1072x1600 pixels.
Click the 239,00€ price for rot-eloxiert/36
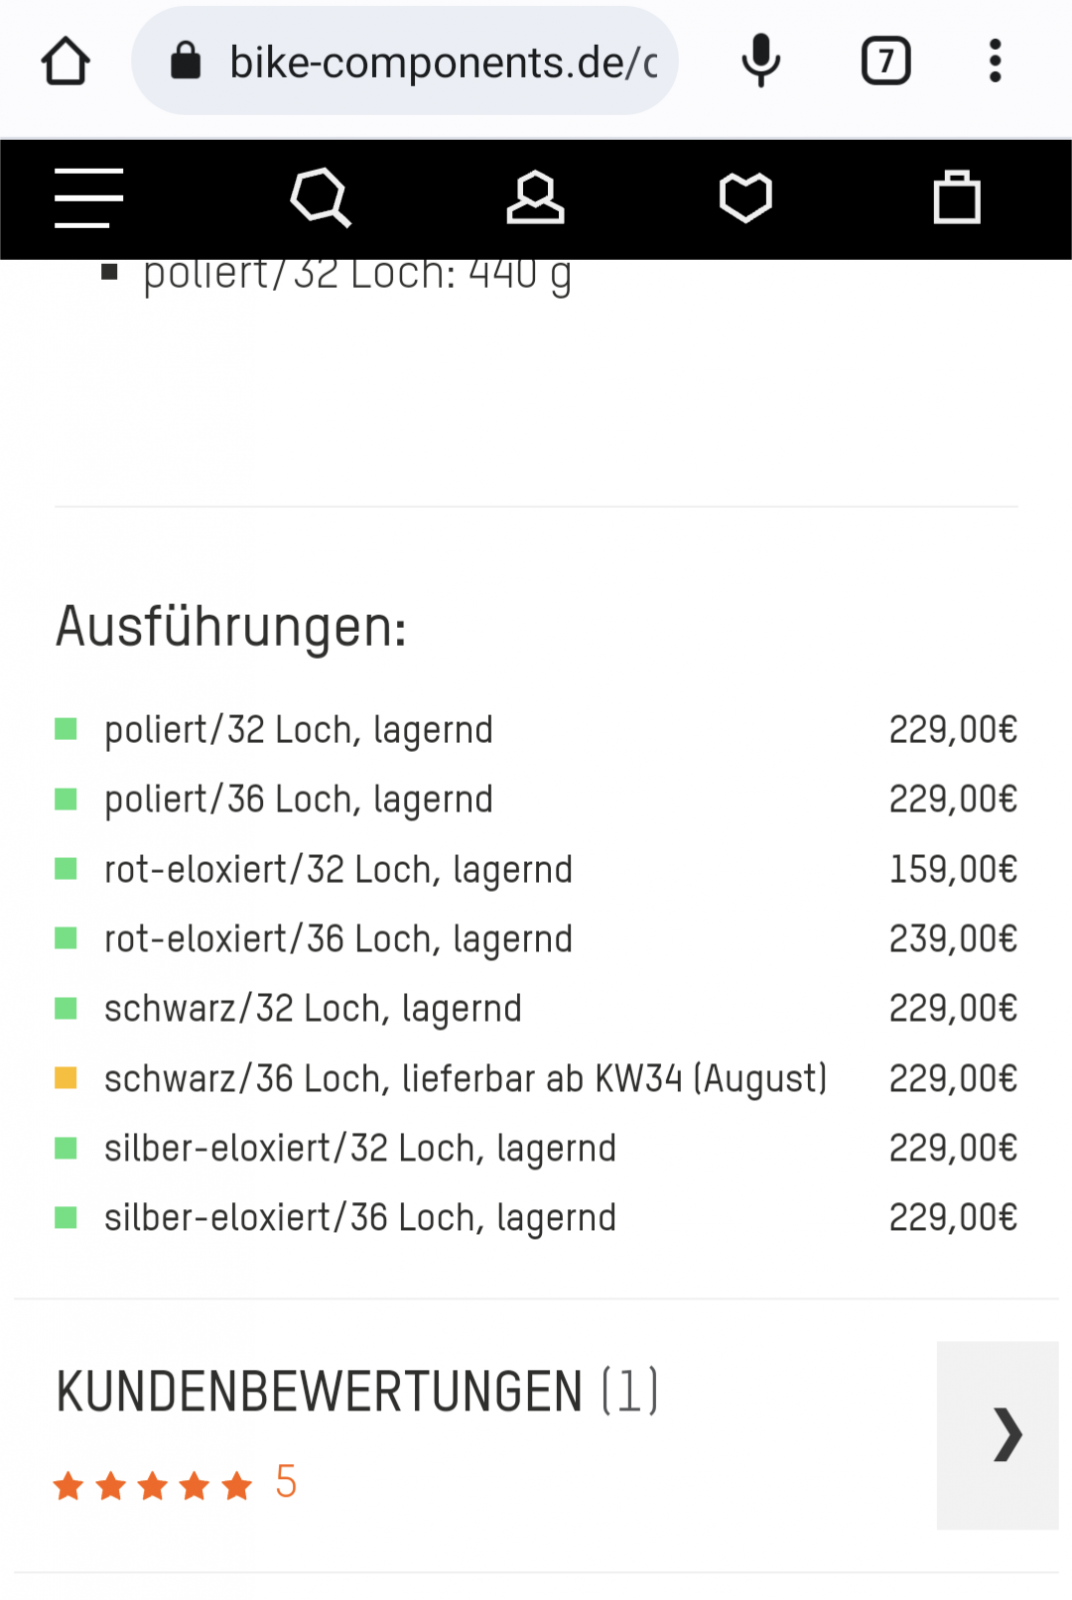click(x=952, y=939)
